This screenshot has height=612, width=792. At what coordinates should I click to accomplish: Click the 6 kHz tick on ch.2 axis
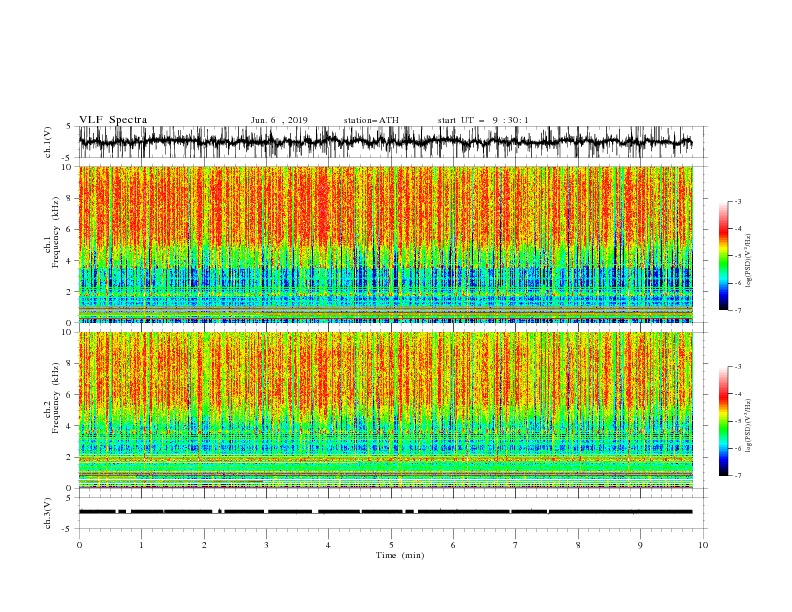[x=70, y=395]
